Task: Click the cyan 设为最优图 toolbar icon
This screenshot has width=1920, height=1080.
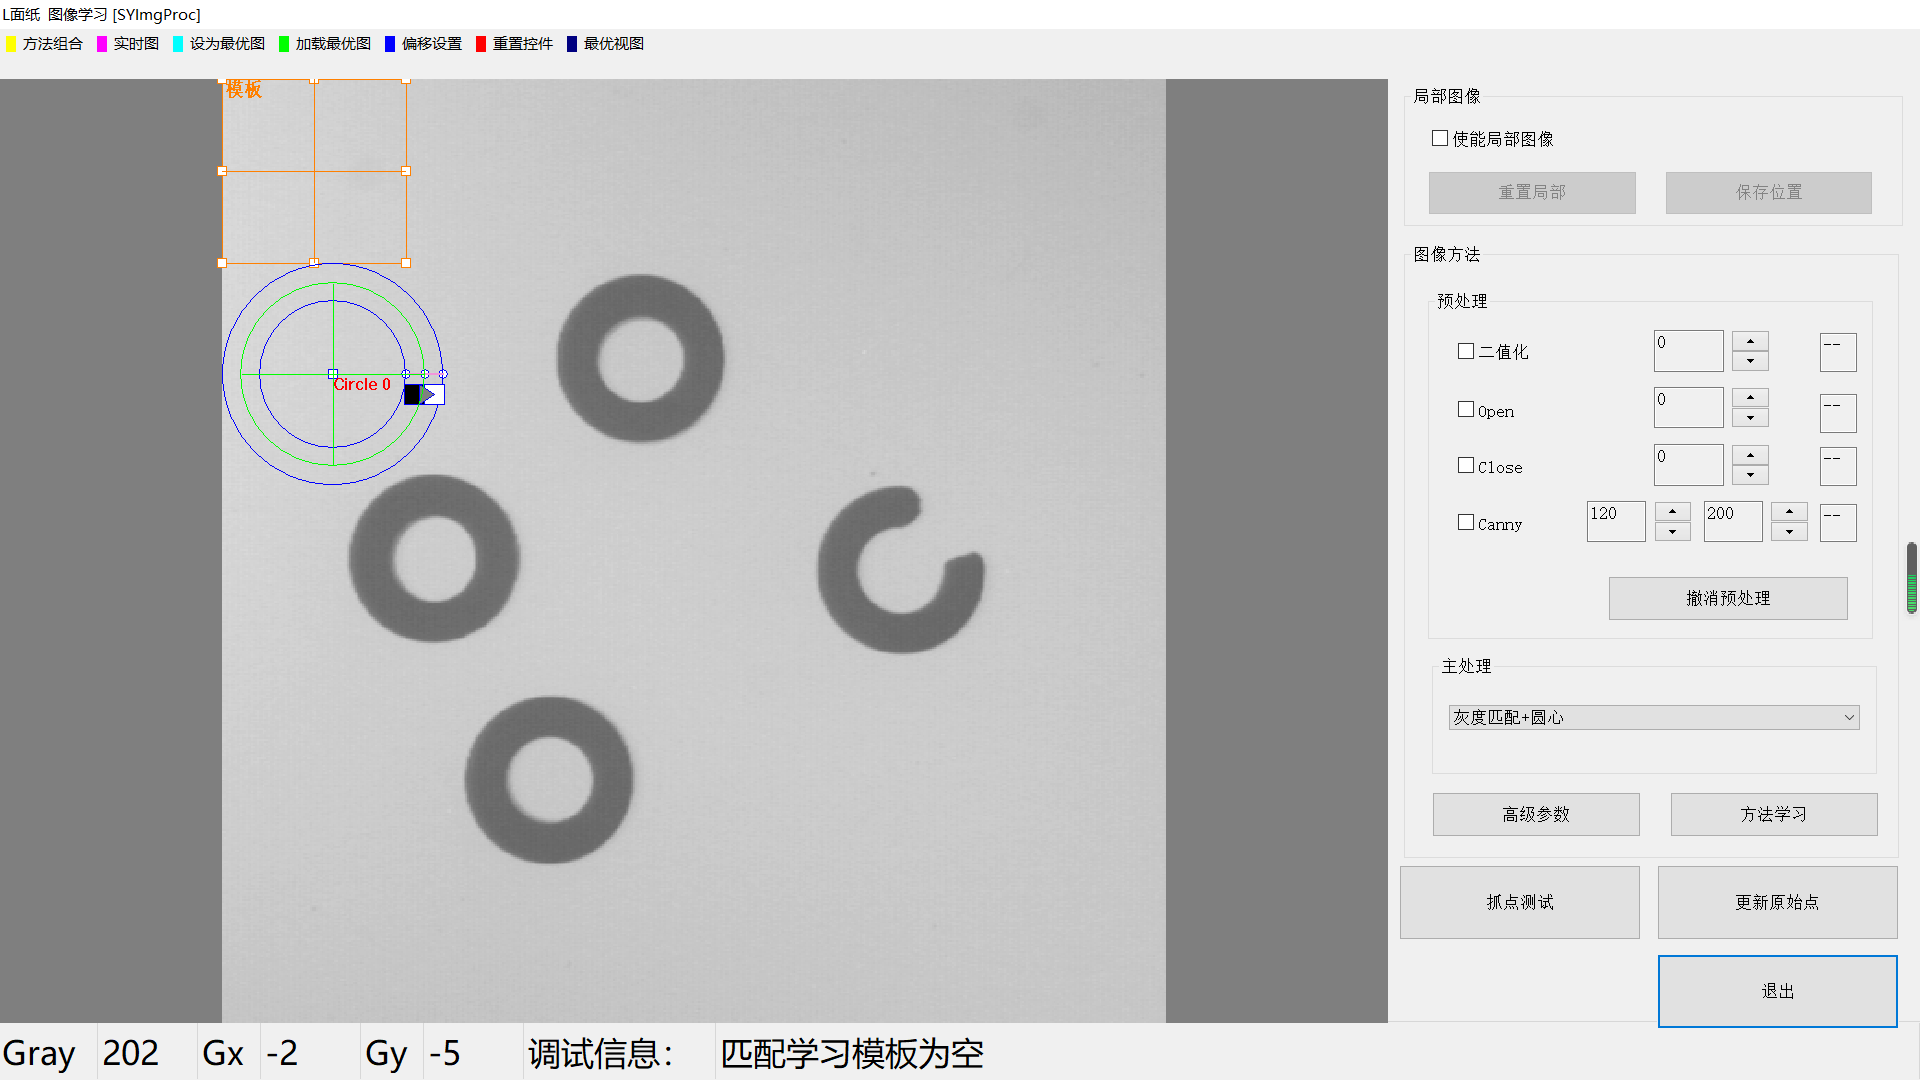Action: tap(178, 44)
